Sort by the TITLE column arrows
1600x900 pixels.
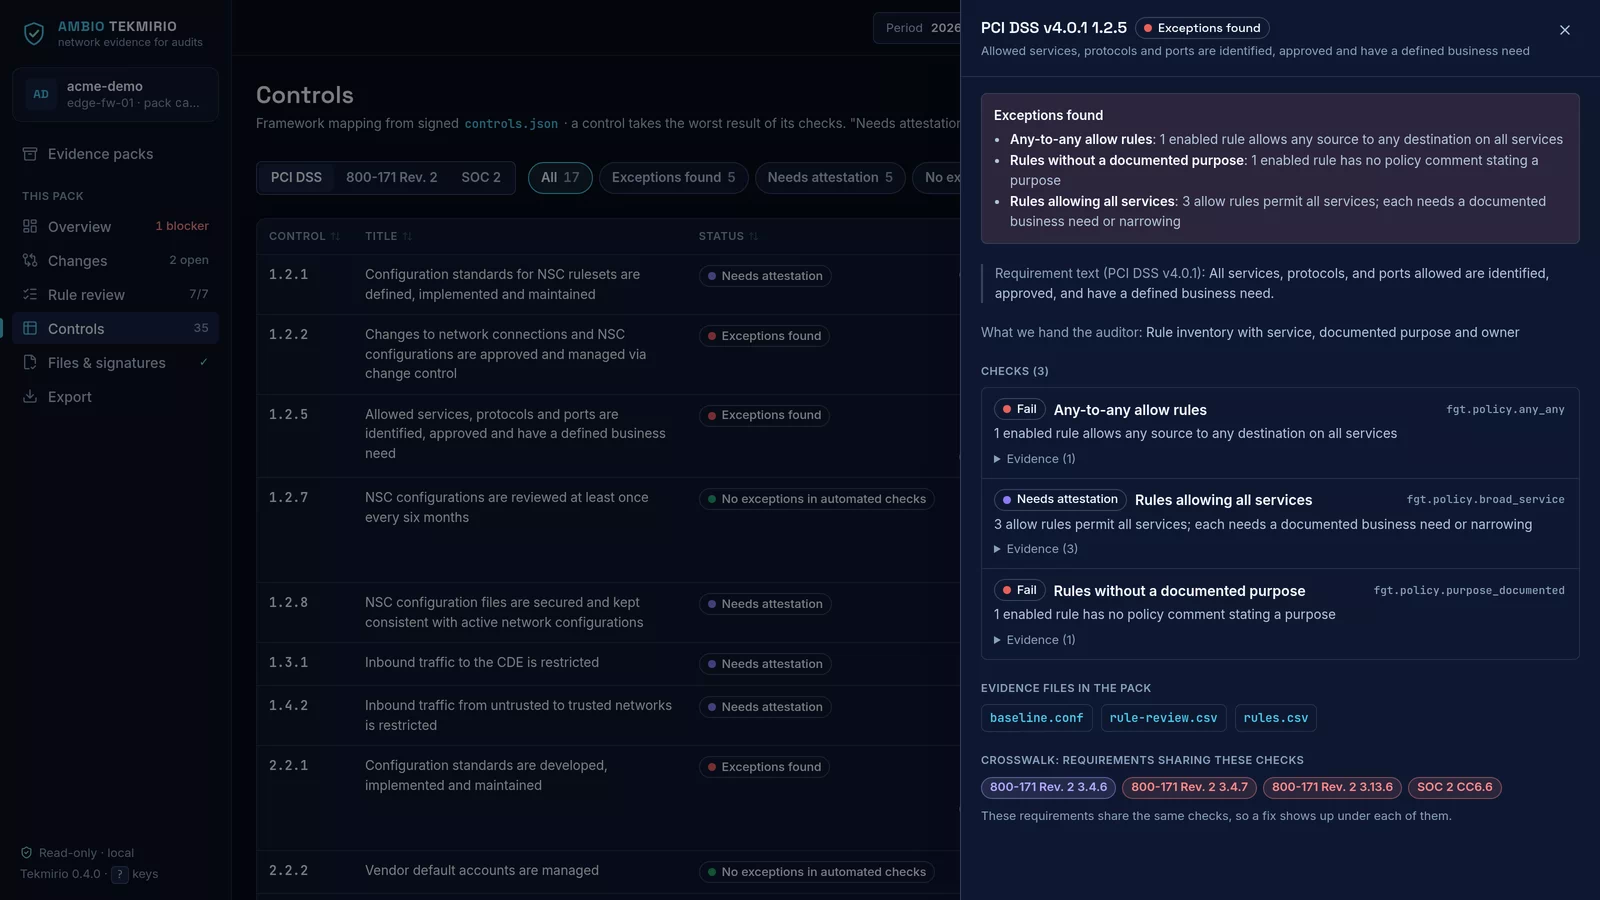pos(407,237)
